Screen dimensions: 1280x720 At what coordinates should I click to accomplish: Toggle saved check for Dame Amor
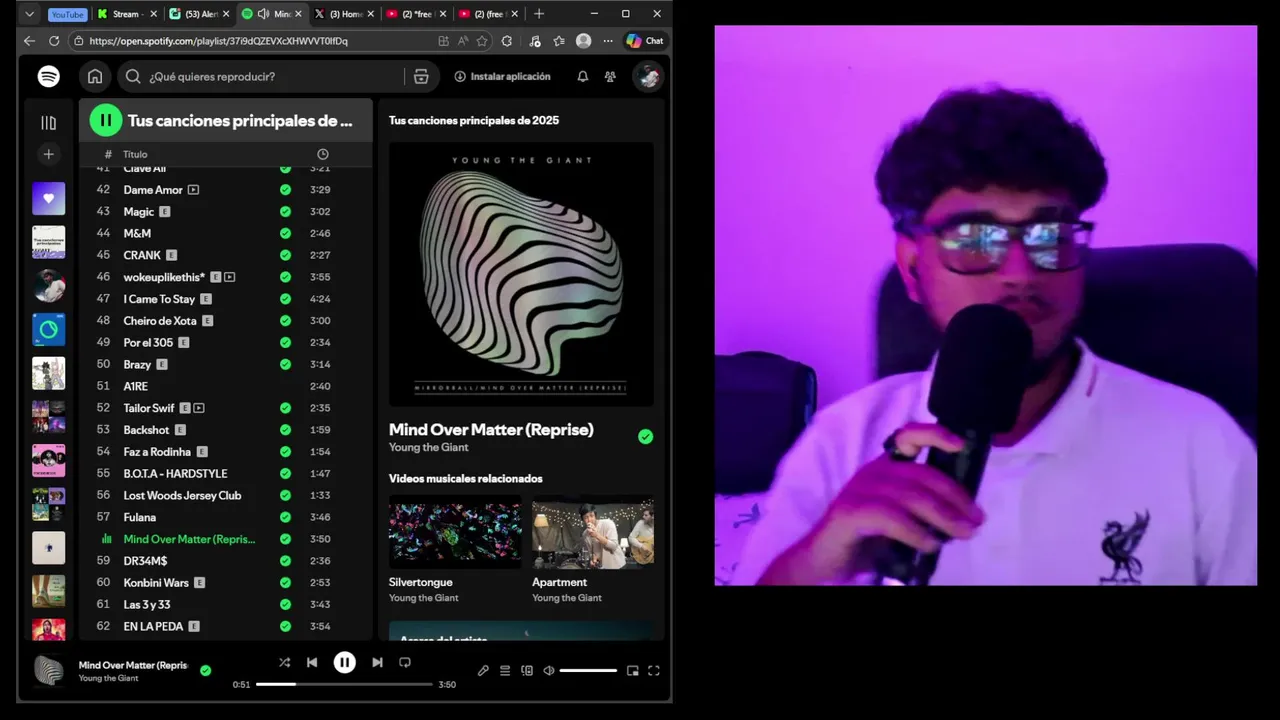[285, 190]
